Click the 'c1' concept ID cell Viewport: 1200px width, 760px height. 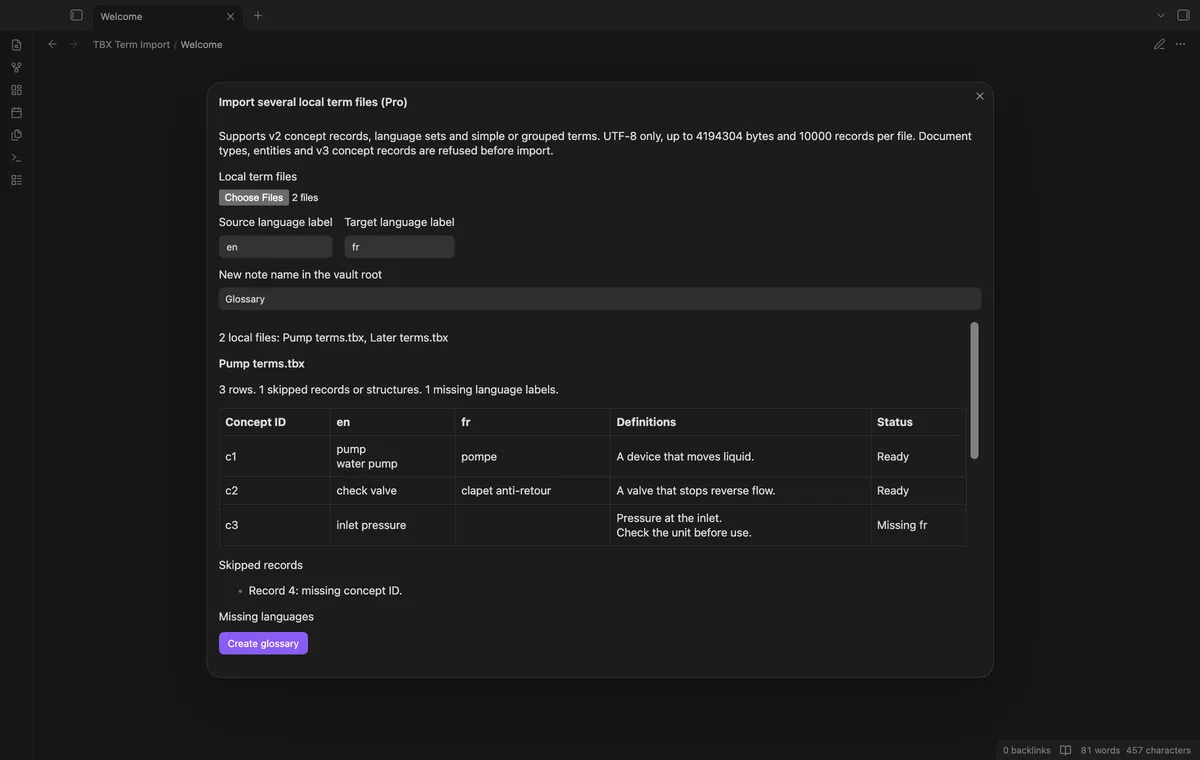pyautogui.click(x=275, y=456)
